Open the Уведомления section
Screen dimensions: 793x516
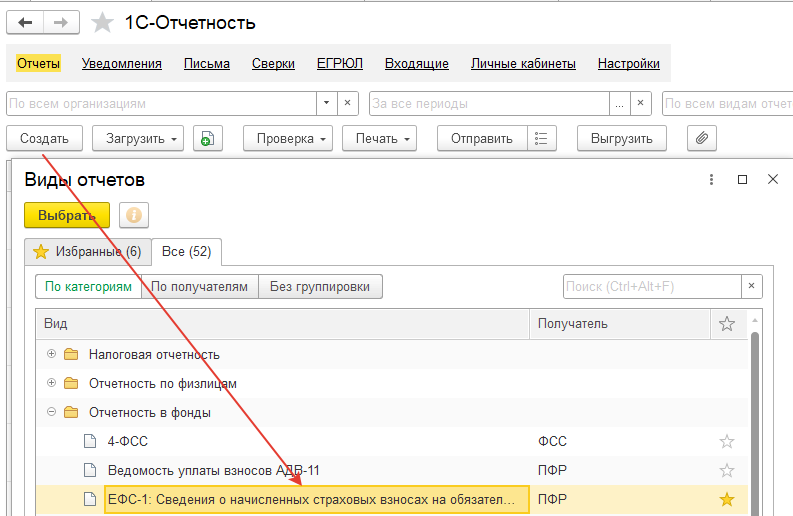point(122,63)
